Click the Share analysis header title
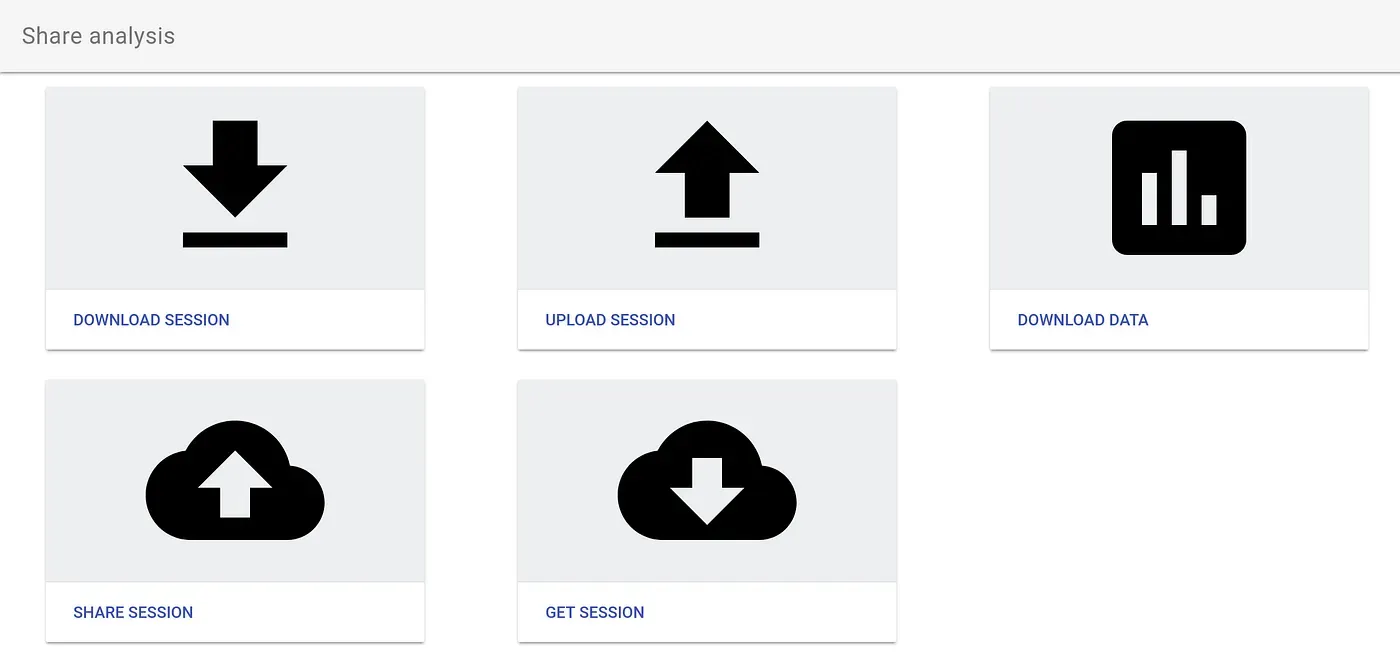The height and width of the screenshot is (656, 1400). [x=98, y=36]
